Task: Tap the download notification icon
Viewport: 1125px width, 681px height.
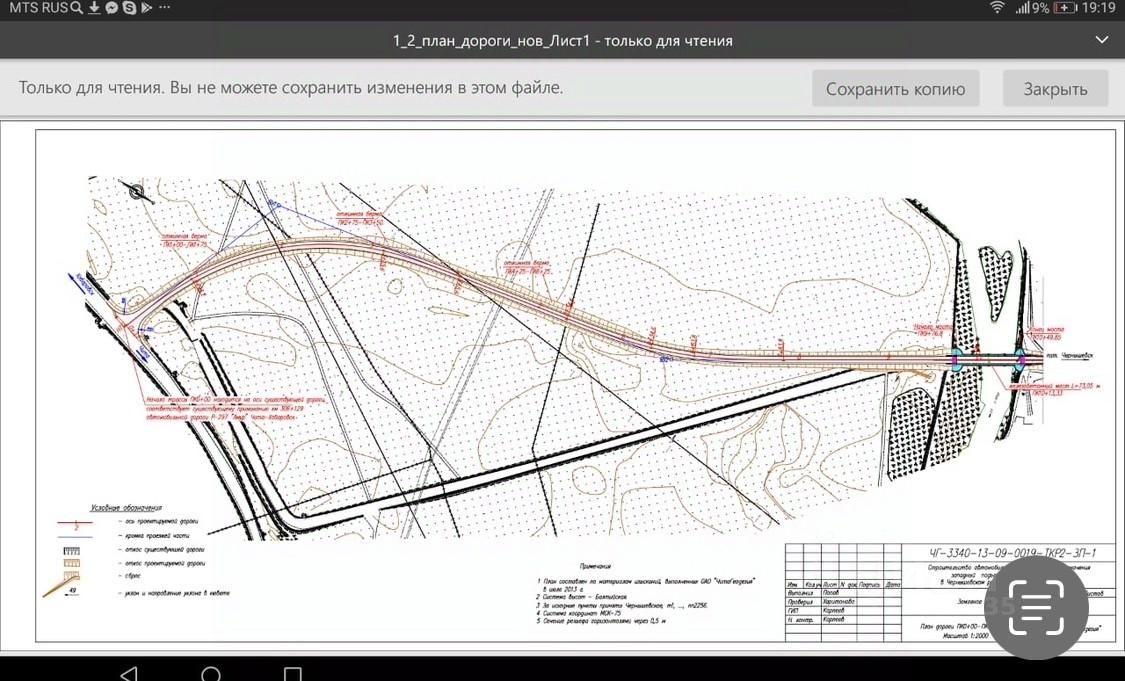Action: [94, 8]
